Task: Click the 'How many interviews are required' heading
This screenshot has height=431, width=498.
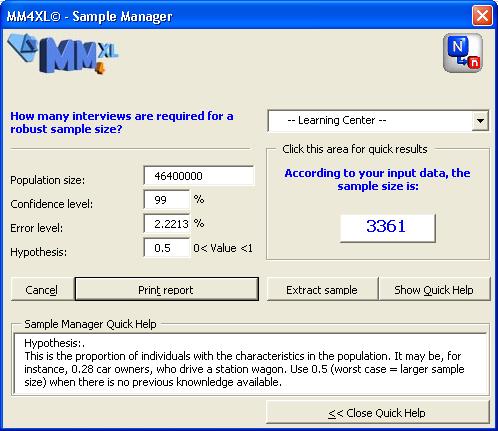Action: 122,122
